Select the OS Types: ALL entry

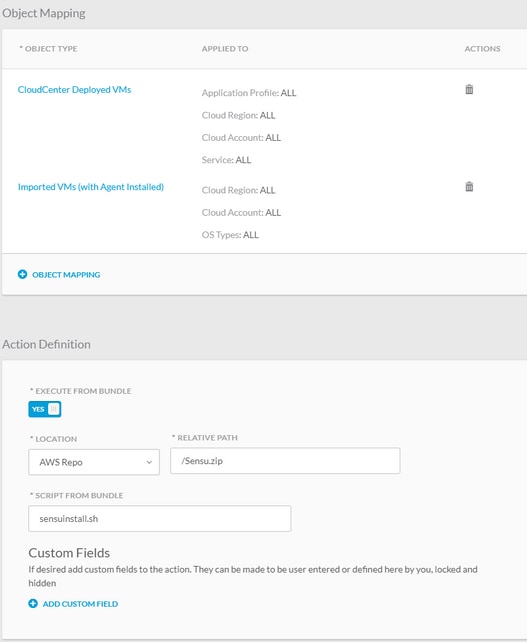pyautogui.click(x=230, y=235)
